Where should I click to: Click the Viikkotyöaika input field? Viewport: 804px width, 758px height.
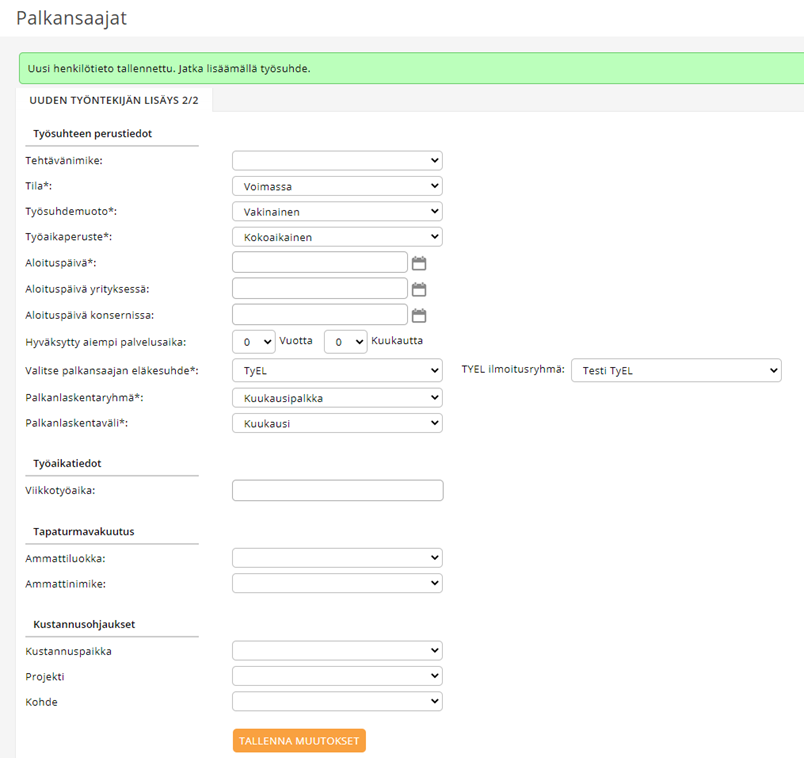pyautogui.click(x=338, y=490)
